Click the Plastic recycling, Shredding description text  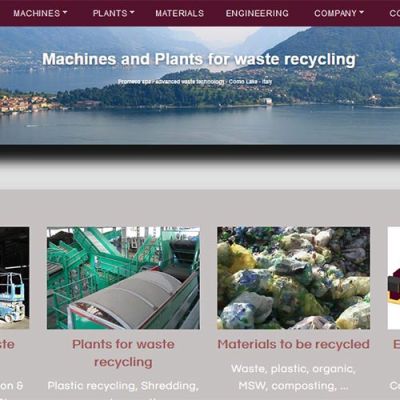(x=123, y=386)
